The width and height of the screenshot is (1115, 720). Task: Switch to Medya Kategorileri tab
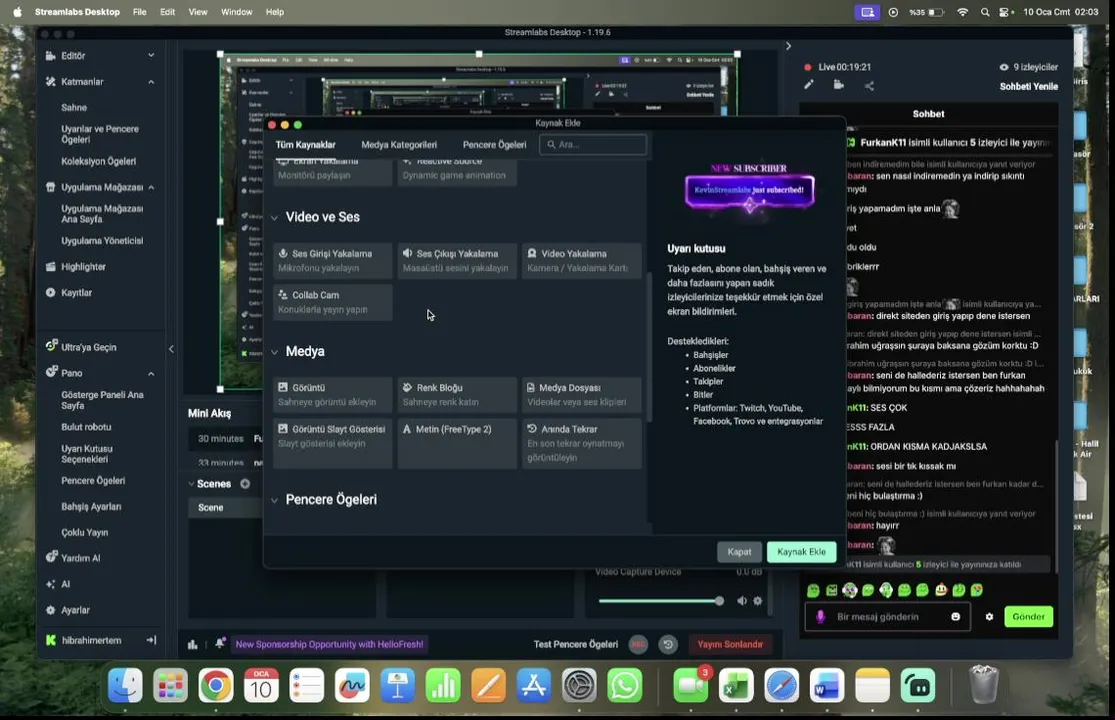coord(399,144)
